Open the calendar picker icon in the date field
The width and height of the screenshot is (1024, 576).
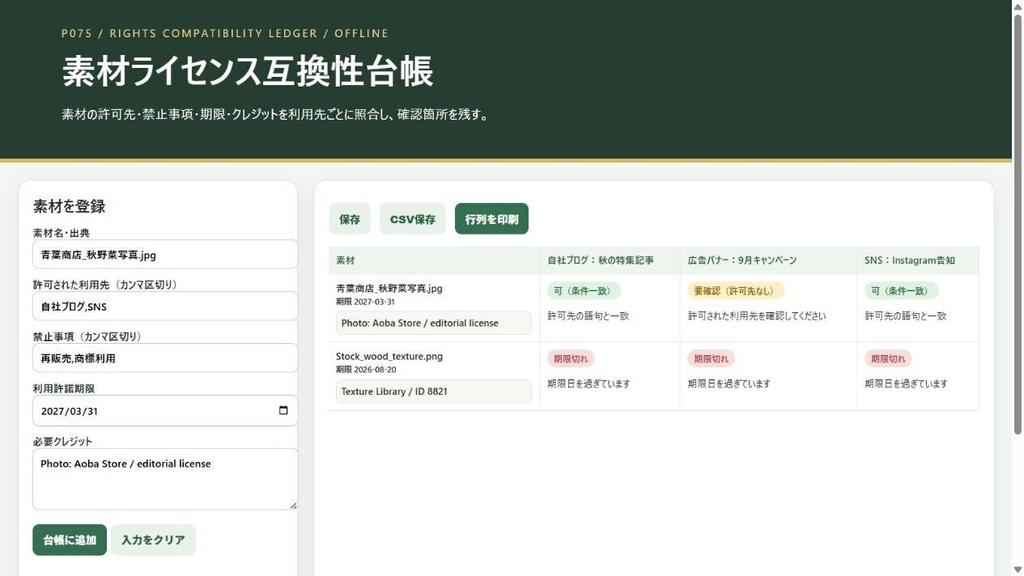pos(283,410)
